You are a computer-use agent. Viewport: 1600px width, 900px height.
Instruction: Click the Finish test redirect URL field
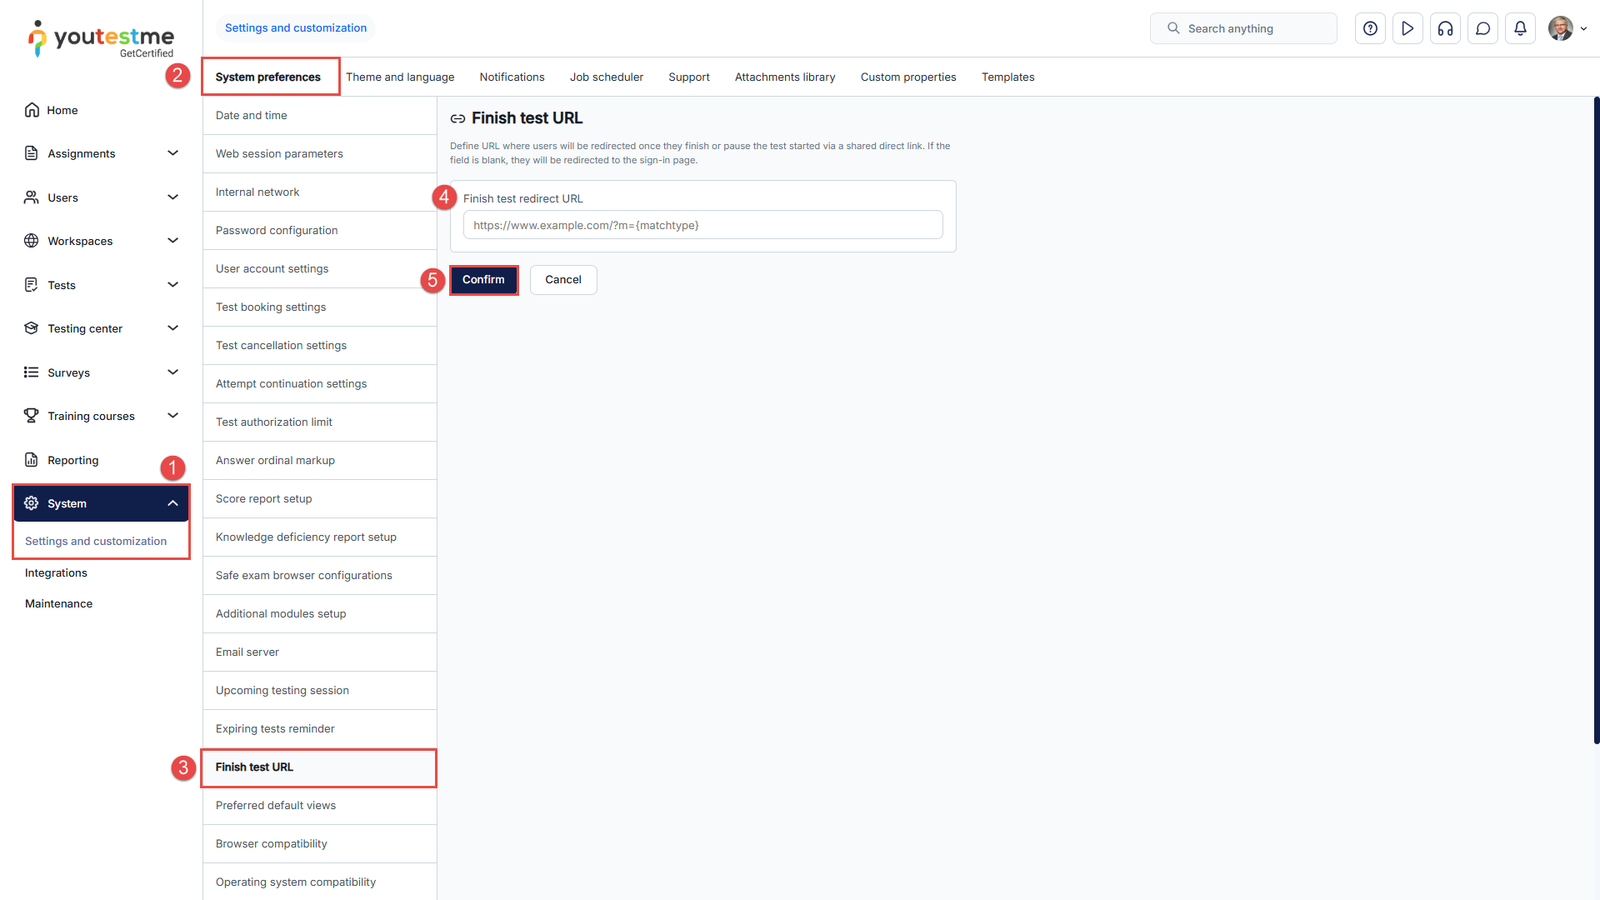(x=702, y=225)
